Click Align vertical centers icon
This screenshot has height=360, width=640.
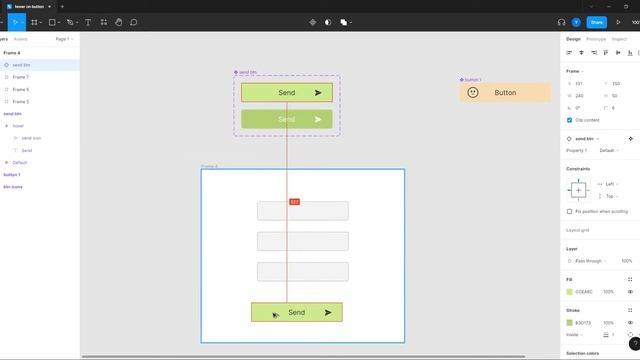[x=618, y=53]
